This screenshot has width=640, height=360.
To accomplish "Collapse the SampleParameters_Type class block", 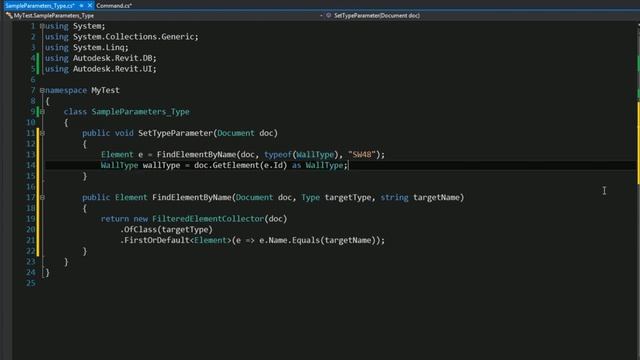I will tap(42, 111).
